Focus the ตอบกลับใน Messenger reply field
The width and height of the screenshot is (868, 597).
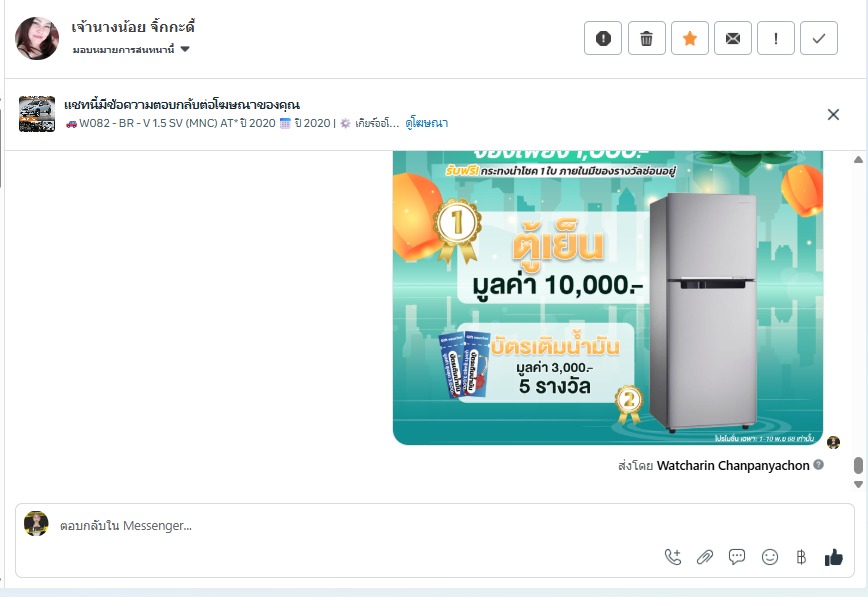pos(354,526)
